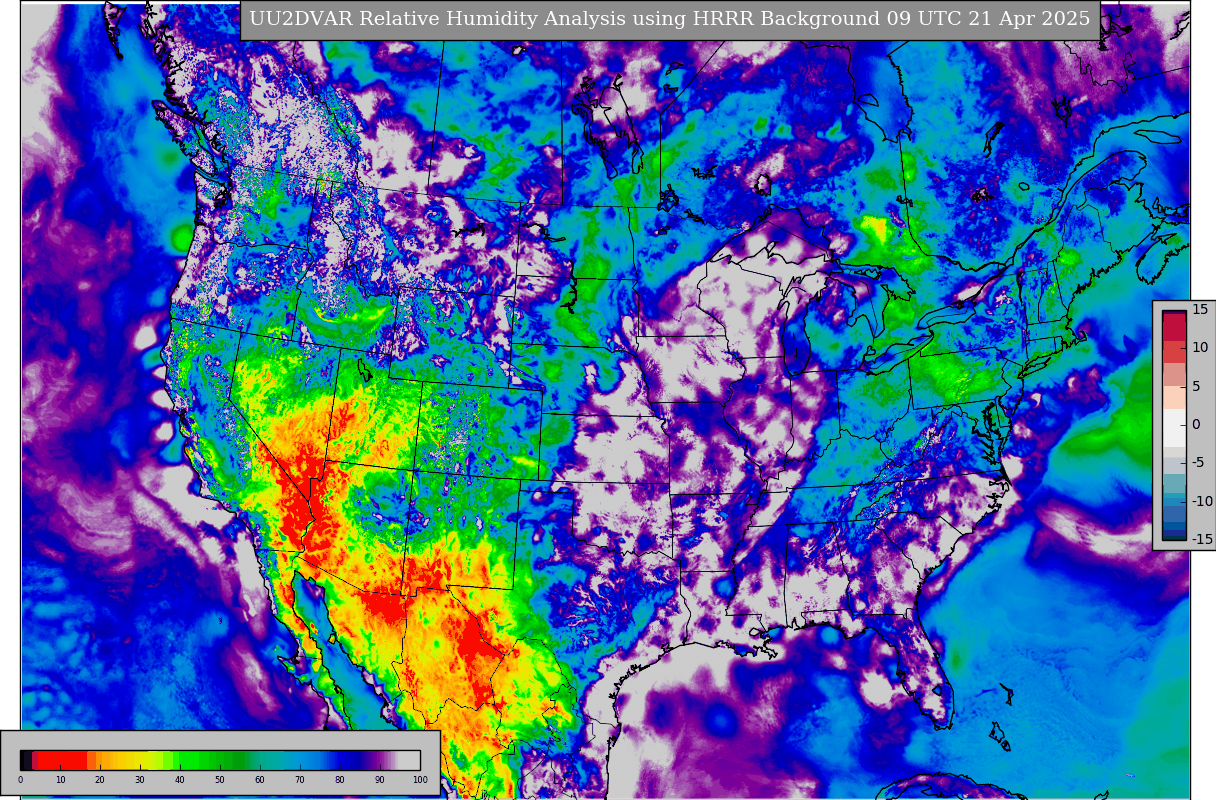Pick the teal swatch on vertical color bar
Viewport: 1216px width, 800px height.
click(x=1173, y=484)
